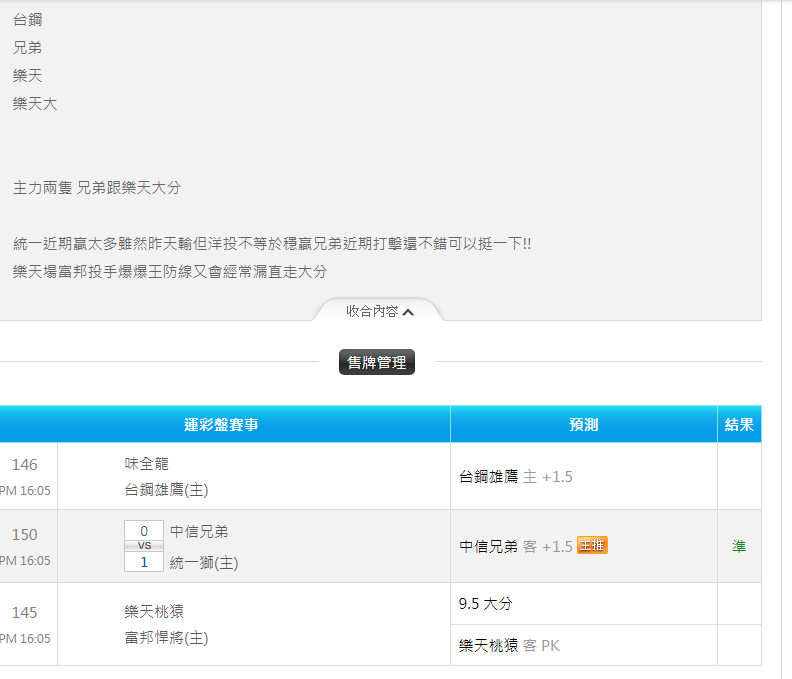Click the analysis line starting 統一近期贏太多
The image size is (792, 679).
272,244
